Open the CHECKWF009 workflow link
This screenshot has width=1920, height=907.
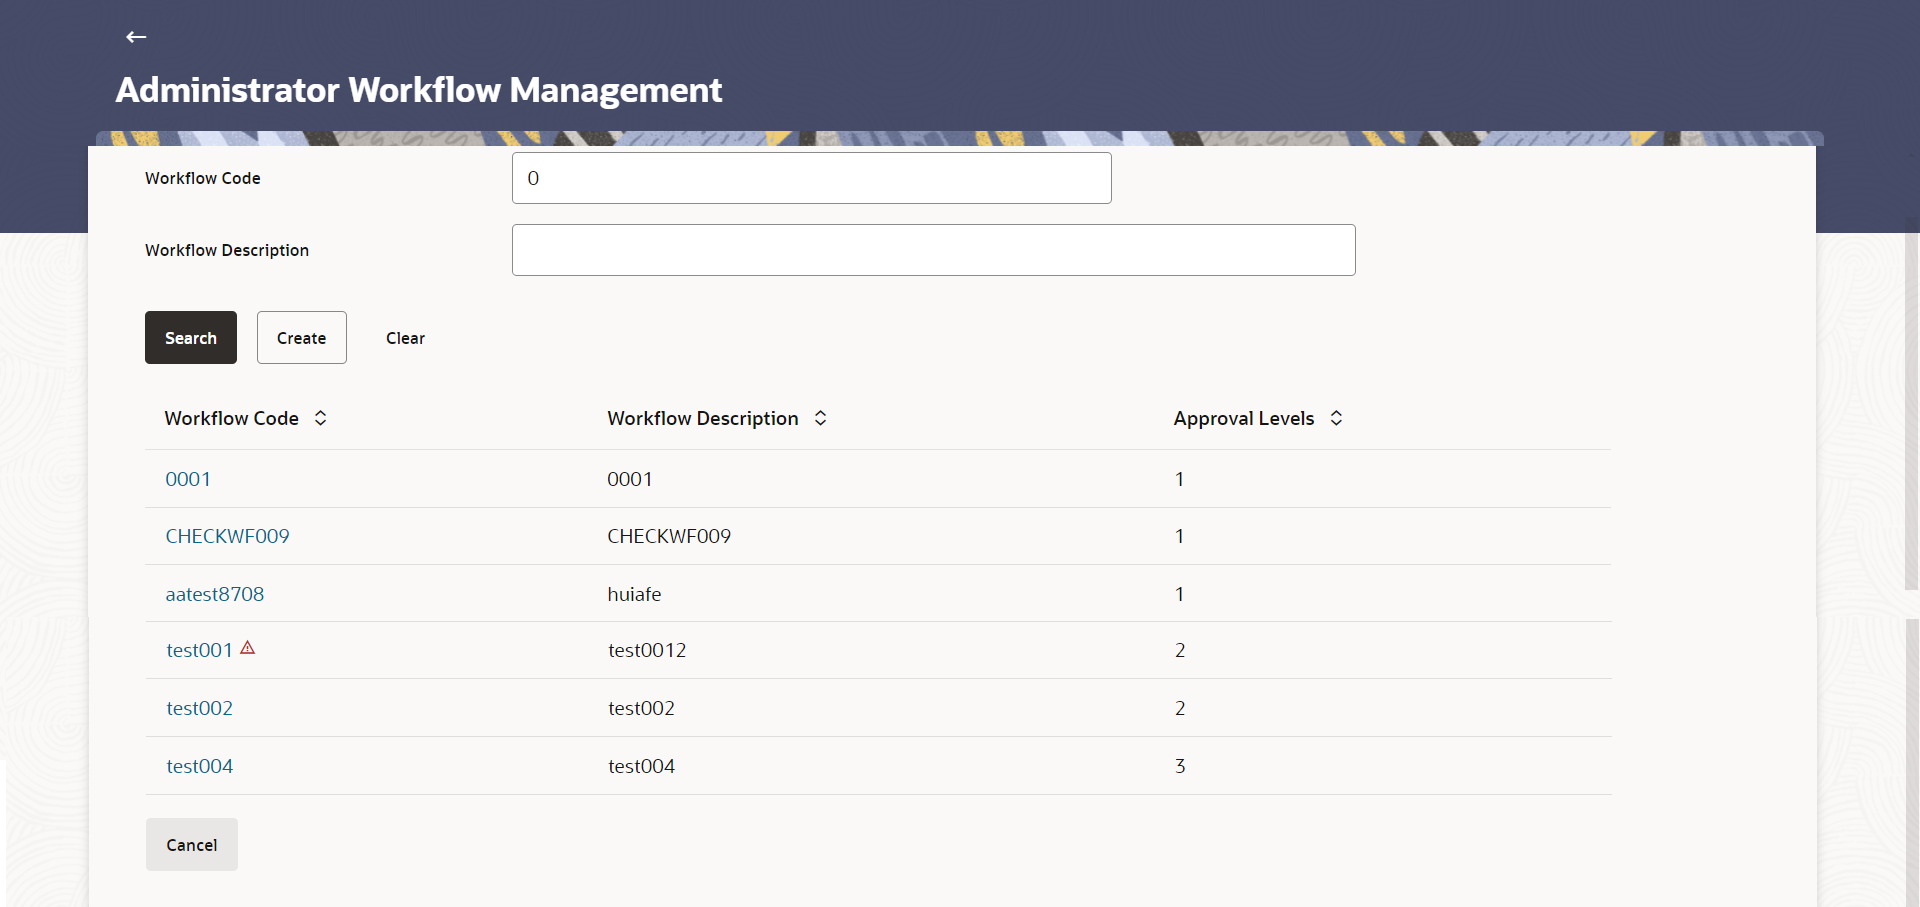coord(227,536)
